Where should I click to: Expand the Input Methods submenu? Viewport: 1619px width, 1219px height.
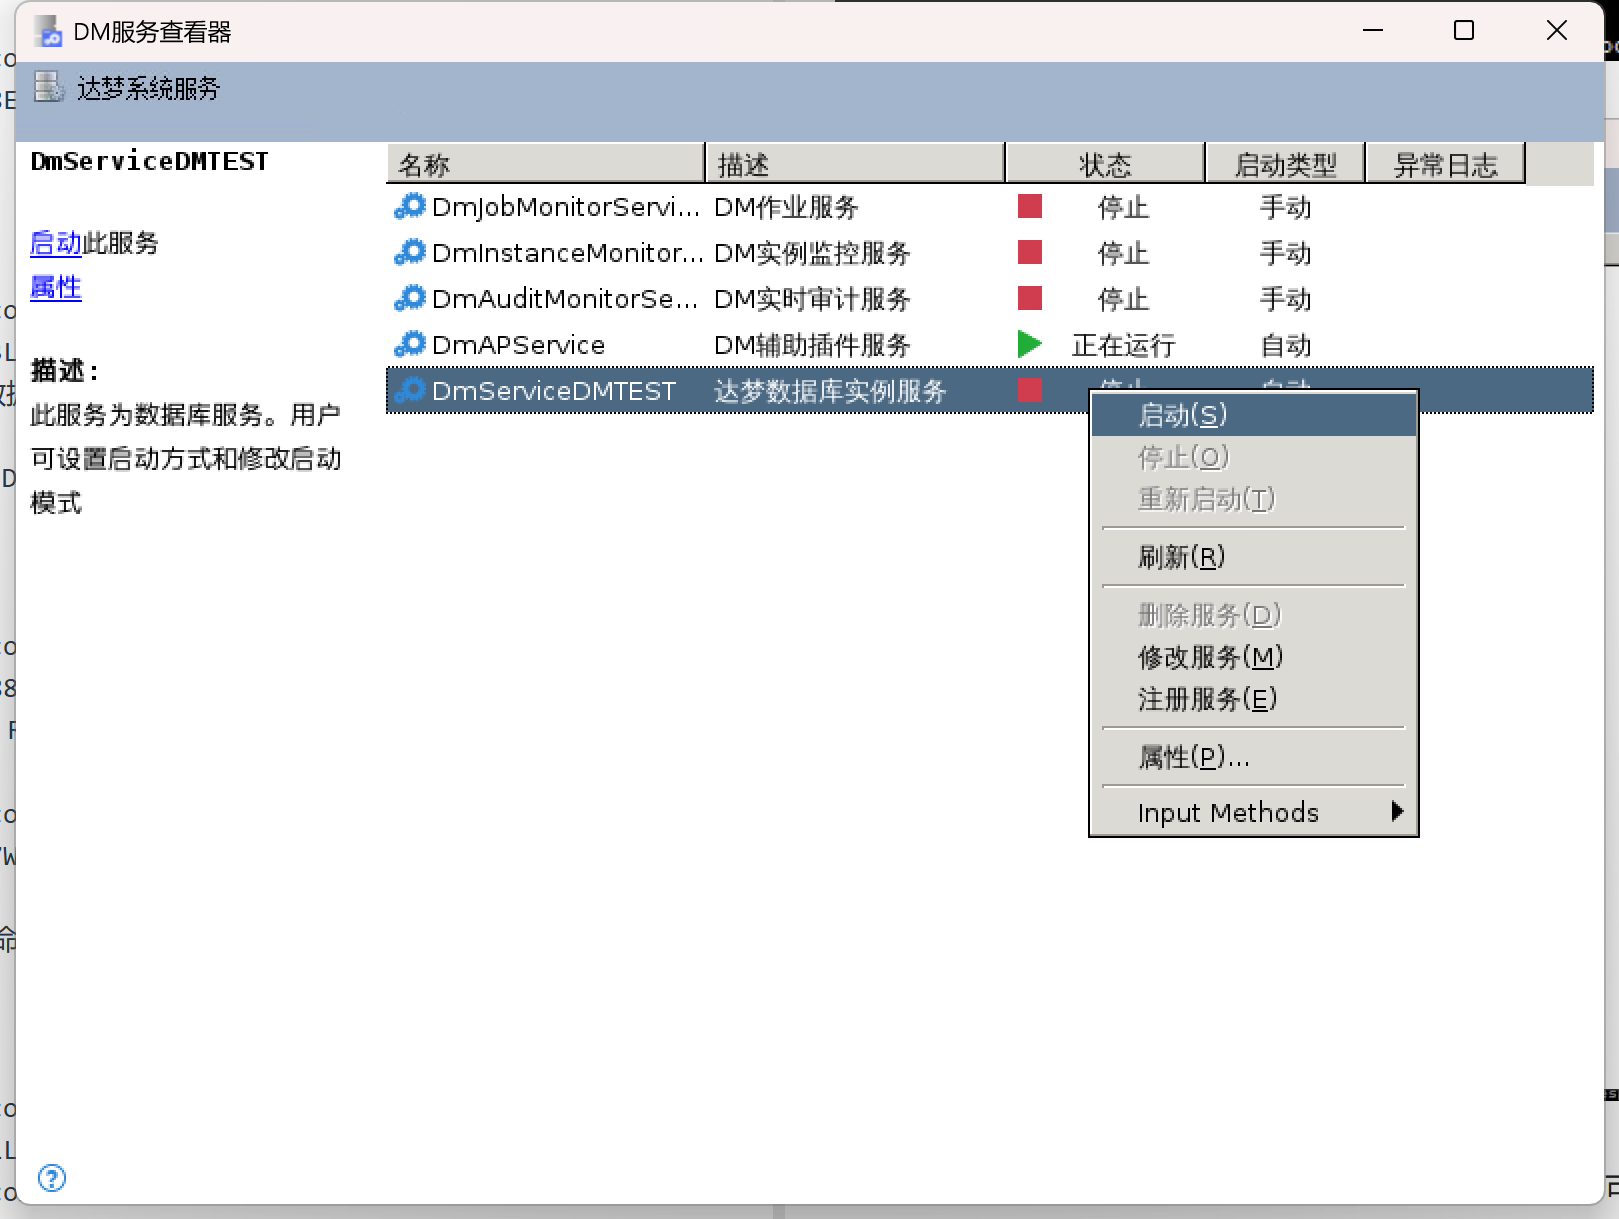1254,813
